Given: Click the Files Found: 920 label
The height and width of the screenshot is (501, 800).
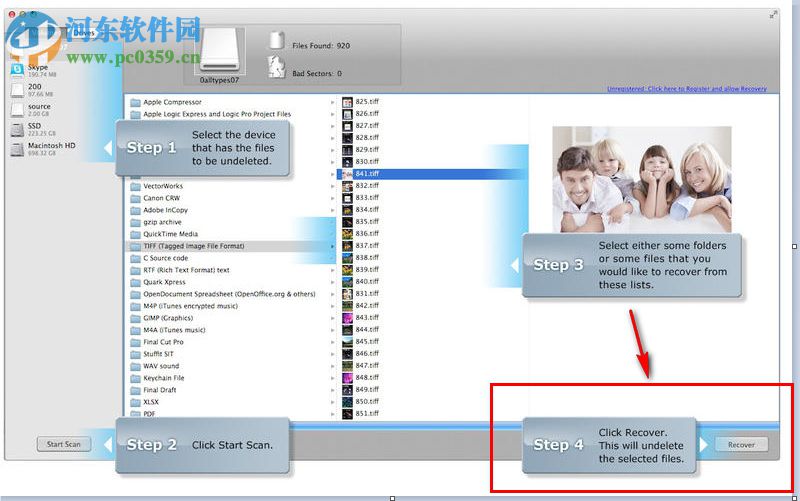Looking at the screenshot, I should click(321, 46).
